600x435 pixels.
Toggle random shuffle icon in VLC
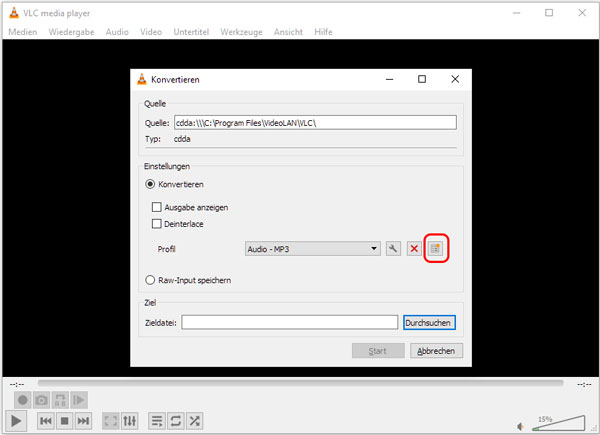[194, 421]
